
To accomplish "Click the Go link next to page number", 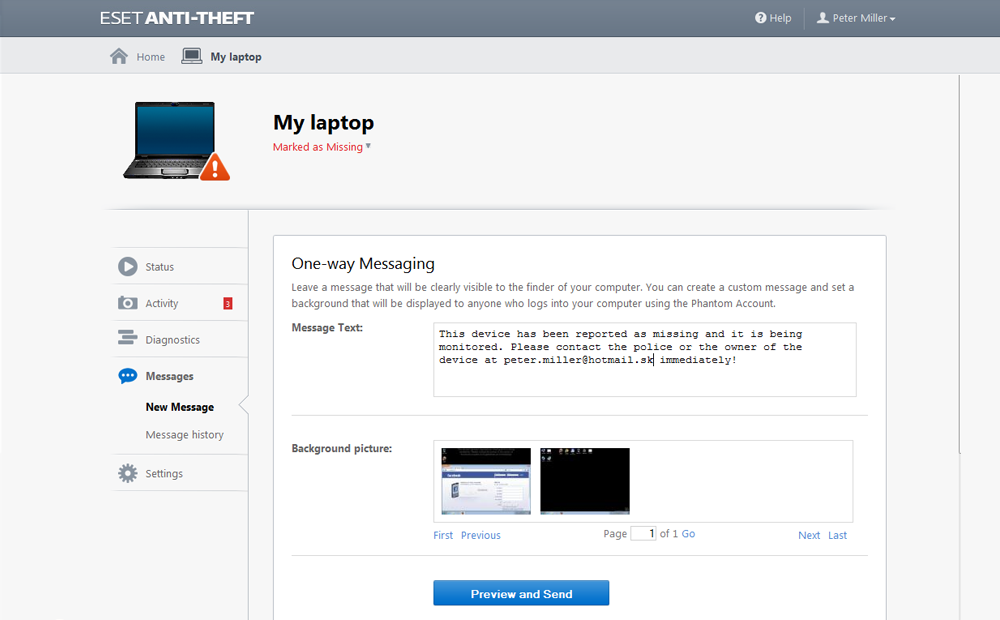I will coord(688,534).
